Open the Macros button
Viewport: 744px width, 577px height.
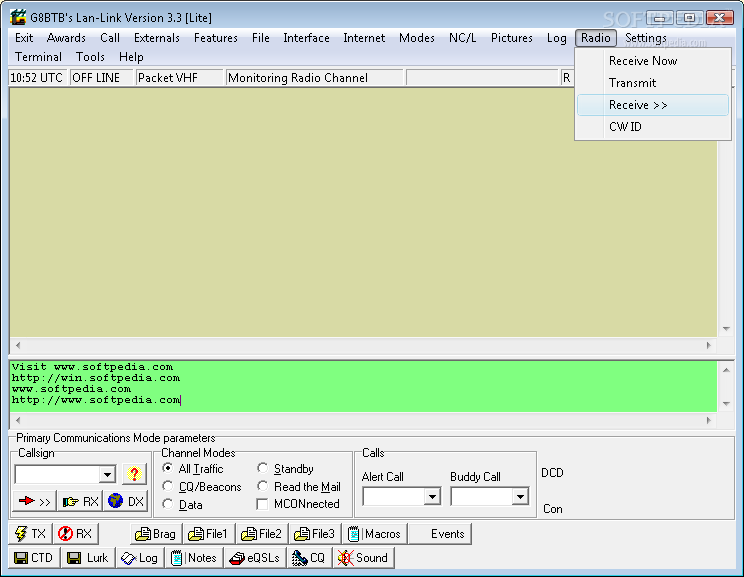pos(374,534)
